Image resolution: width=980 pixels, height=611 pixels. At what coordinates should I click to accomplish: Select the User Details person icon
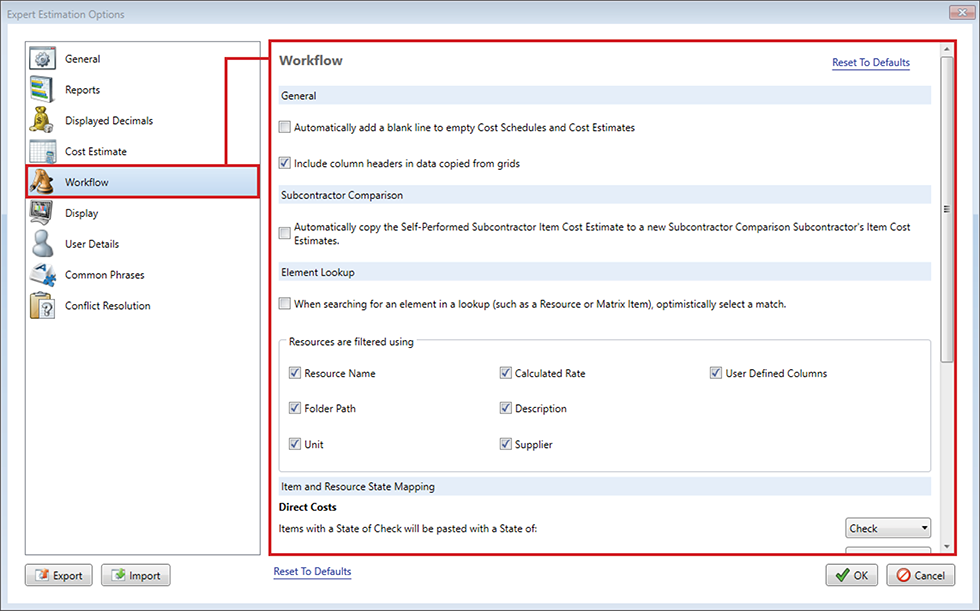click(x=43, y=244)
